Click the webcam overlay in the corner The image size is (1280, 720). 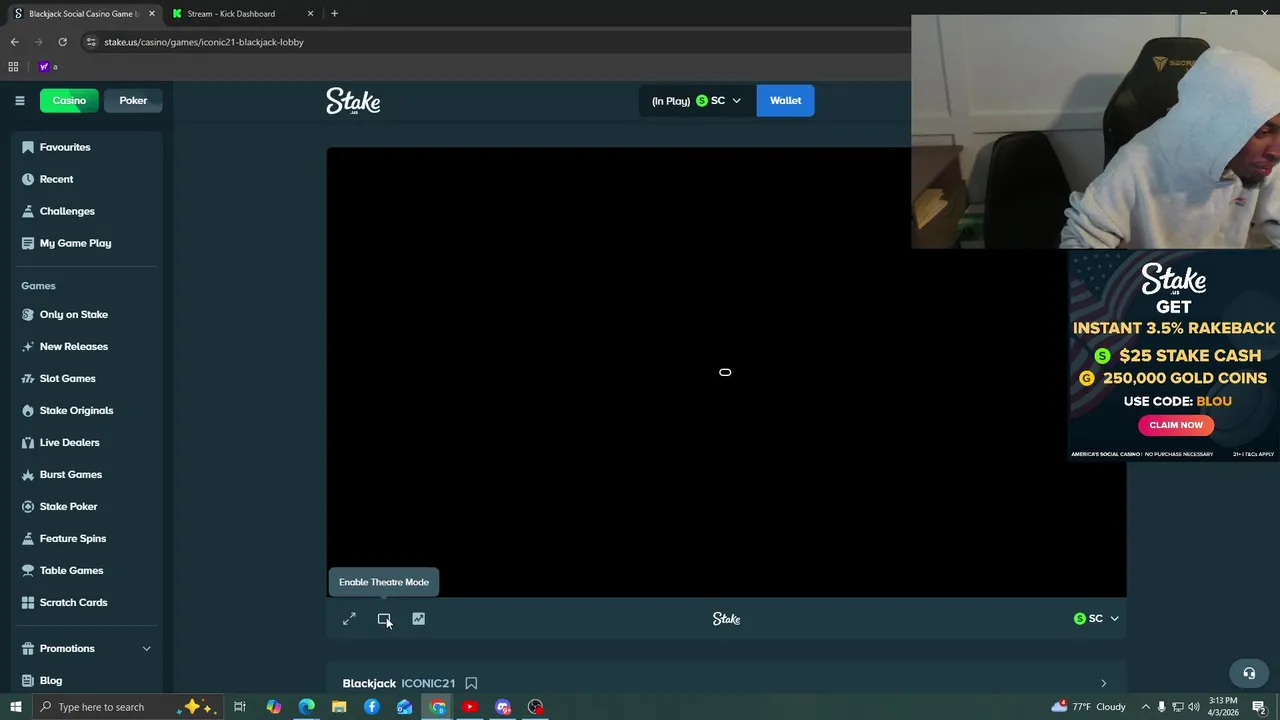click(1095, 131)
